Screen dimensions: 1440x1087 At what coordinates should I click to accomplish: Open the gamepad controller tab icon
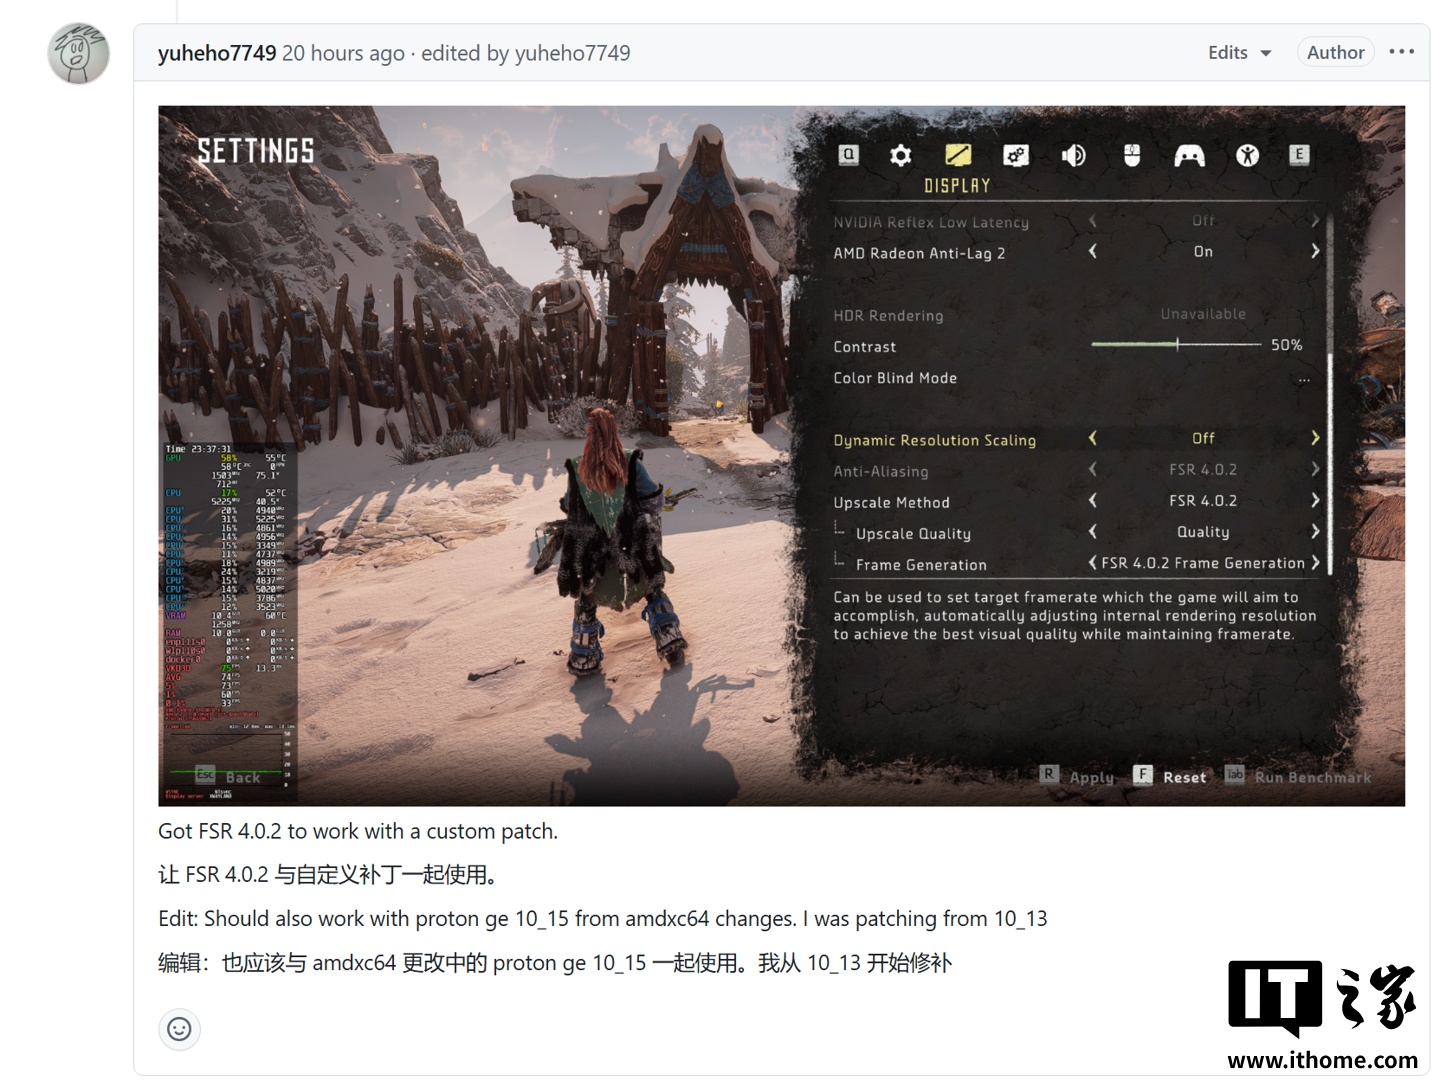click(1189, 155)
